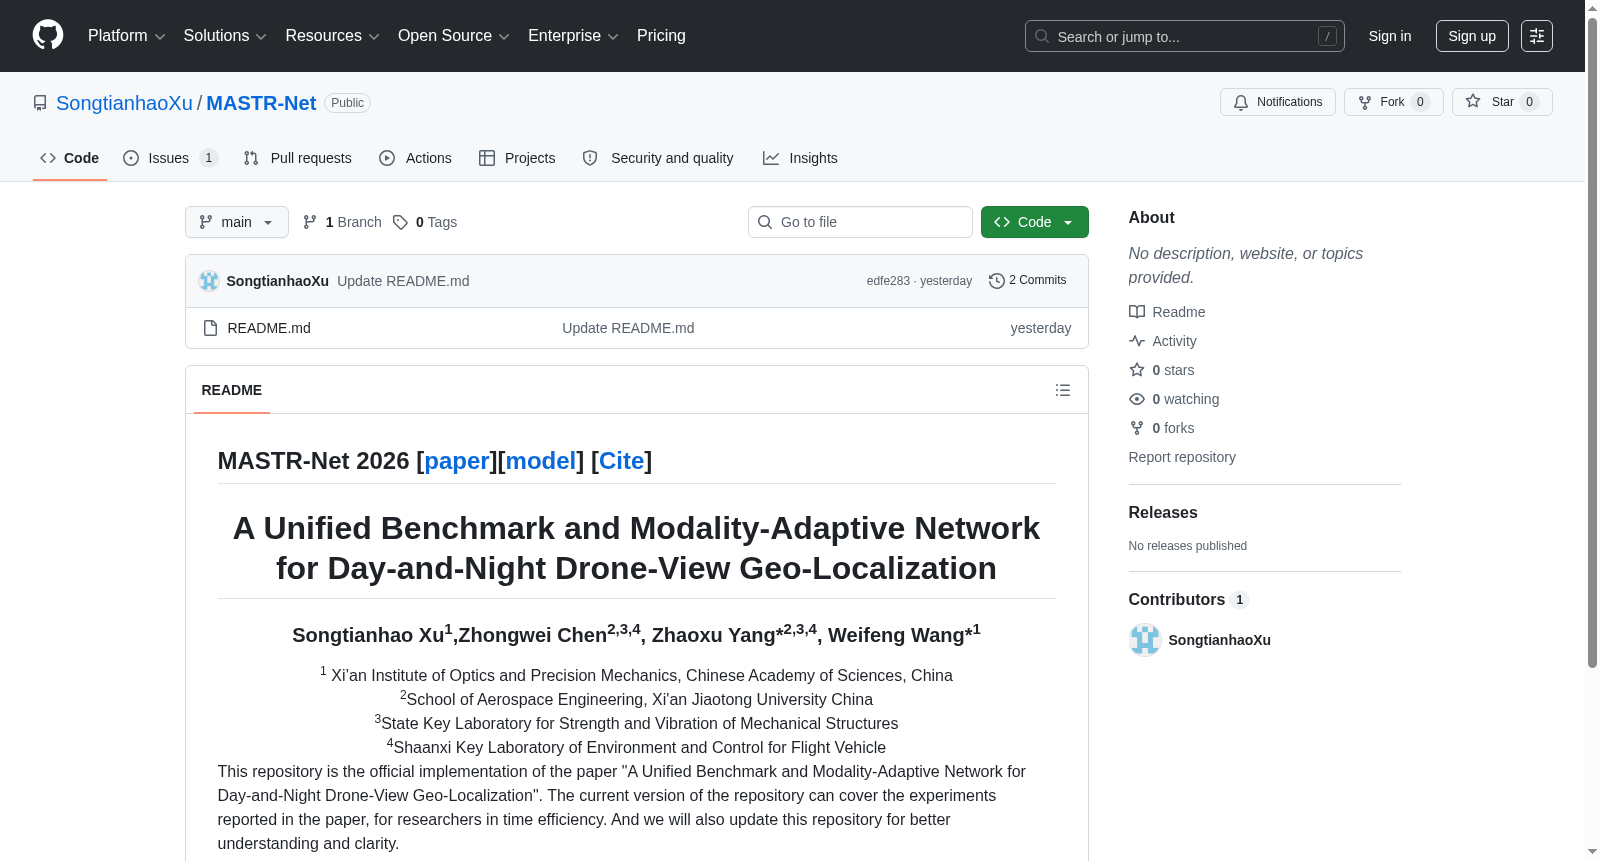Click the tag icon next to 0 Tags
The image size is (1600, 861).
(x=400, y=222)
